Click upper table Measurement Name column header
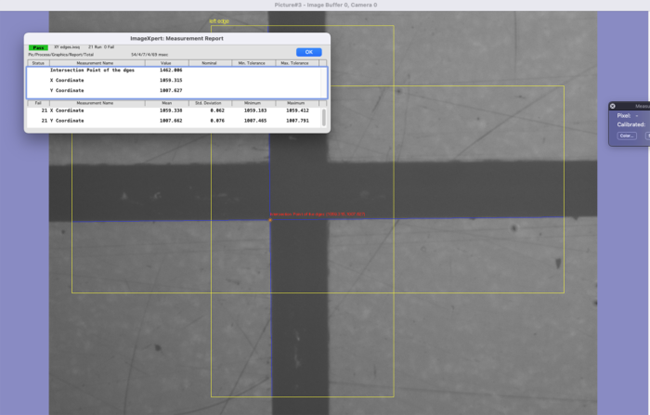This screenshot has height=415, width=650. (x=95, y=63)
